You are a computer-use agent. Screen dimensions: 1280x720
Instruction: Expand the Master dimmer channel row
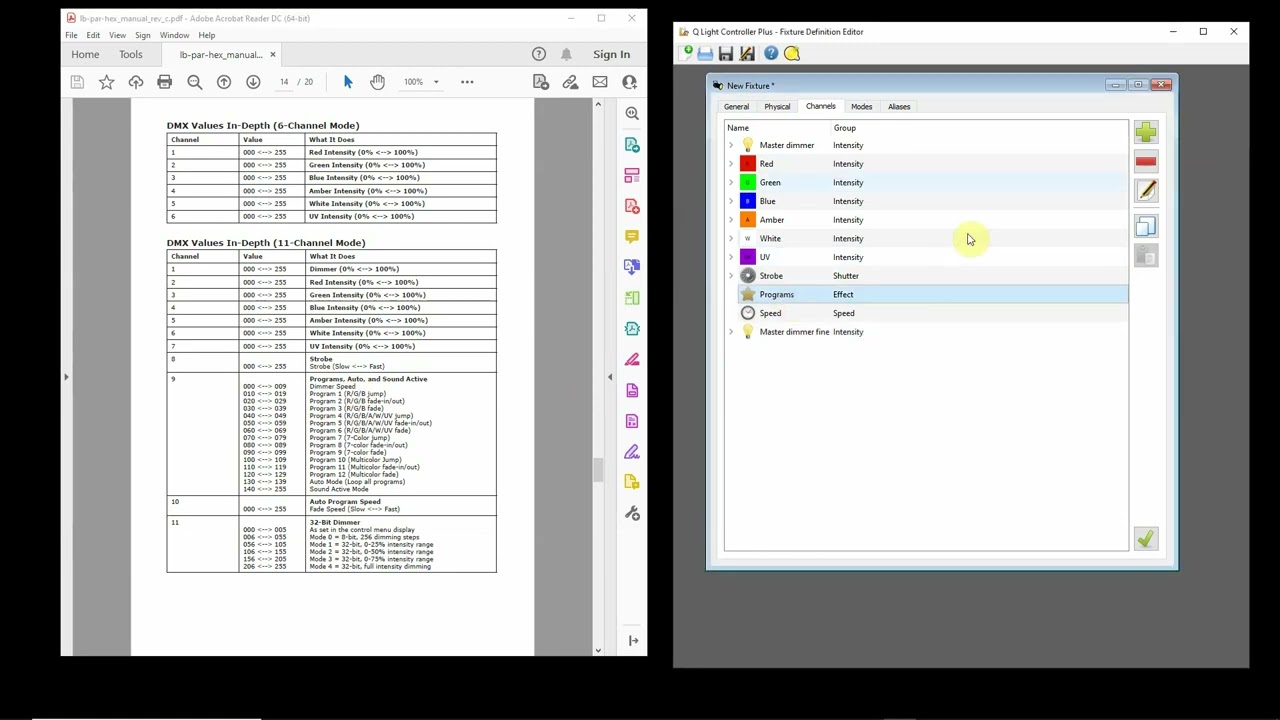[x=731, y=145]
